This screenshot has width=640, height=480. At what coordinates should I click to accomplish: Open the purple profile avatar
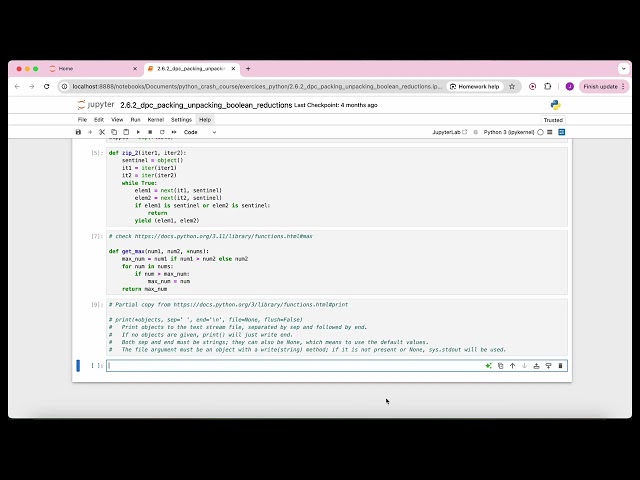(x=570, y=87)
